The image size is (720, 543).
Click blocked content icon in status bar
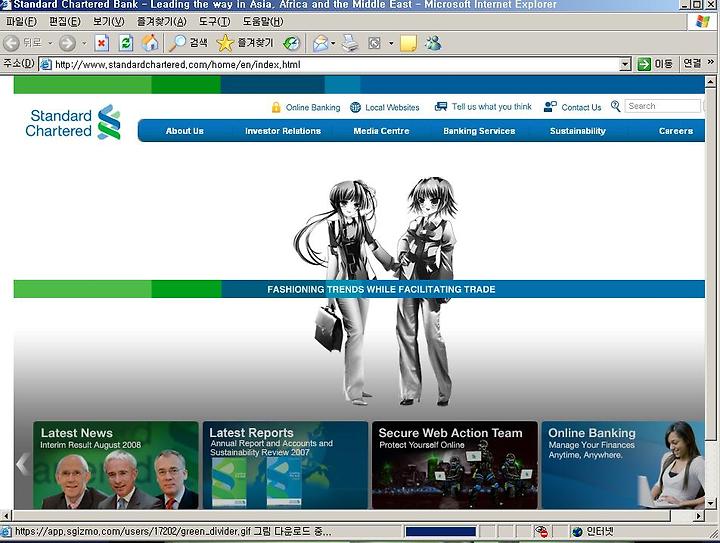coord(542,532)
